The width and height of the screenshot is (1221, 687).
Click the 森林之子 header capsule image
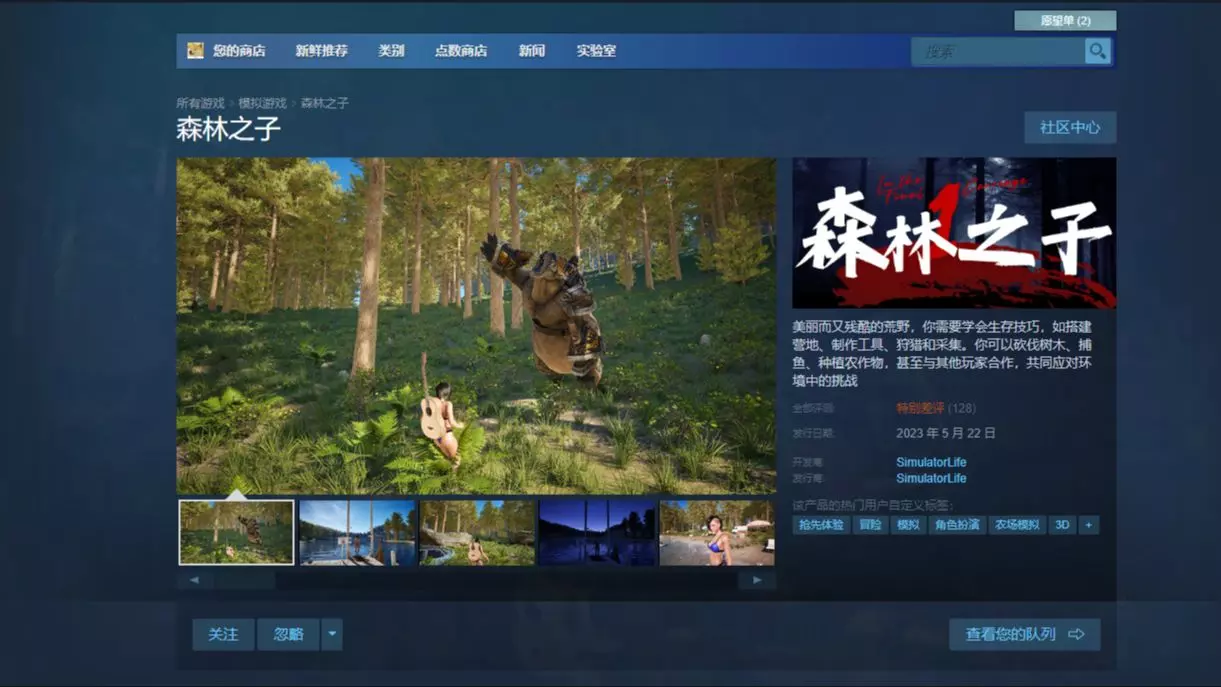click(x=954, y=233)
